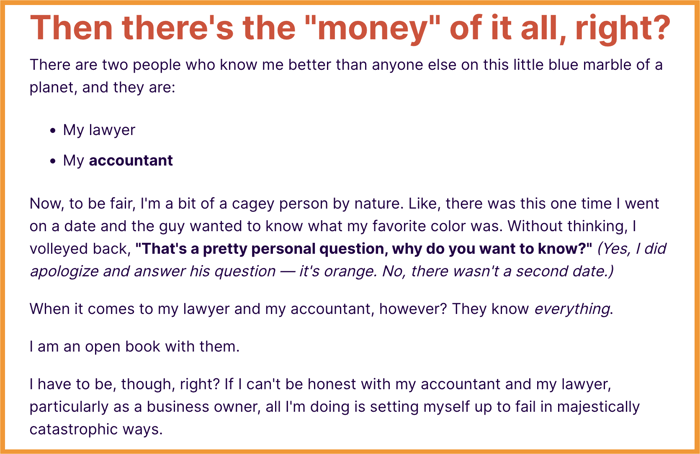Click the "My lawyer" bullet item
Screen dimensions: 700x454
tap(99, 130)
